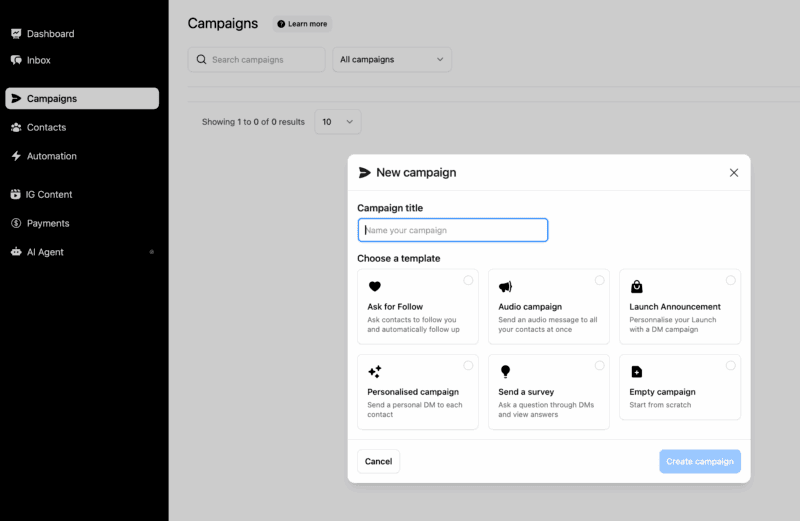Select the Empty campaign radio button
The width and height of the screenshot is (800, 521).
[x=731, y=365]
